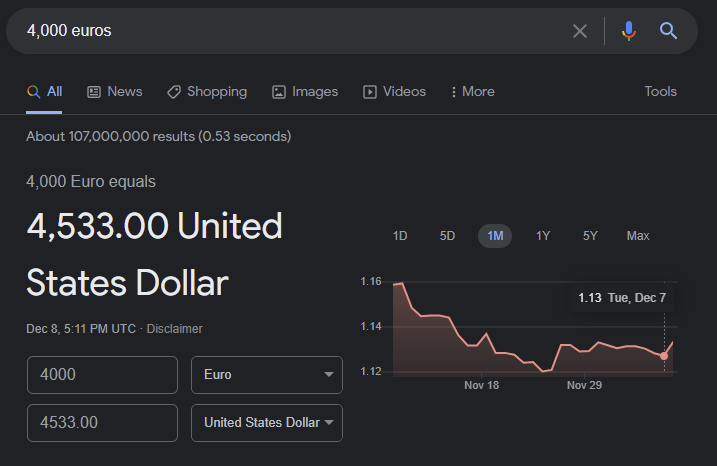
Task: Click the Dec 7 chart data point
Action: pyautogui.click(x=664, y=355)
